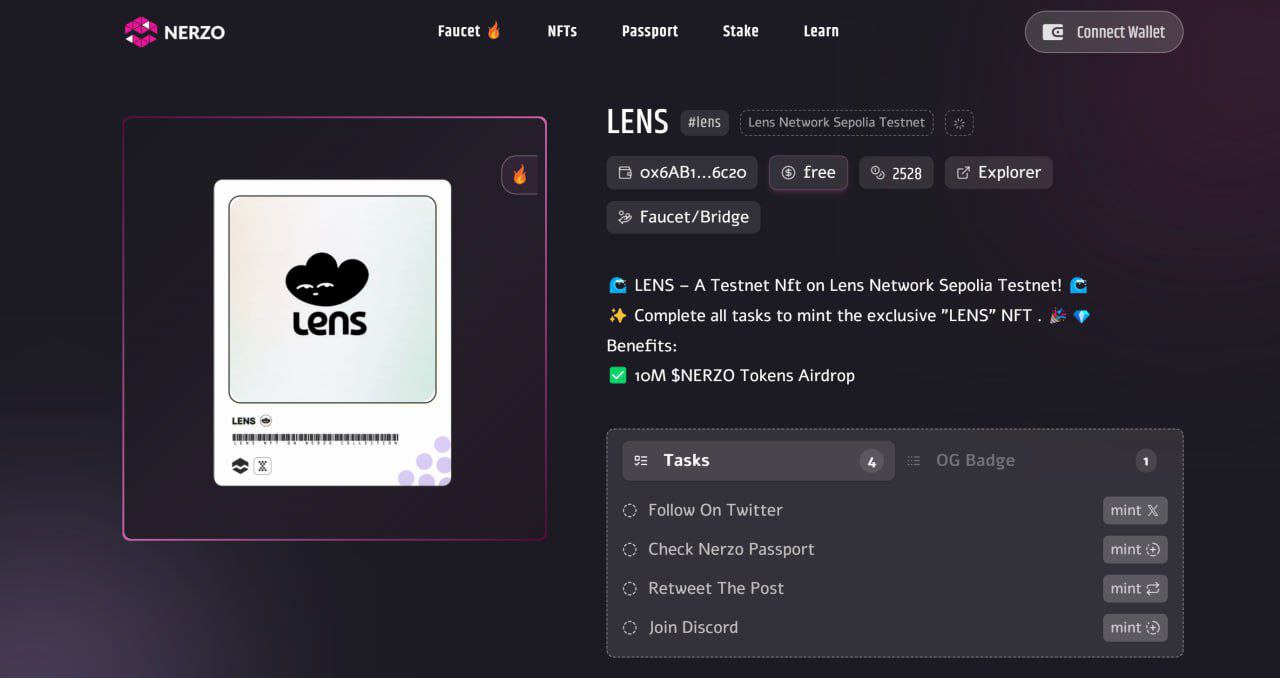Open the Faucet menu
The width and height of the screenshot is (1280, 678).
pyautogui.click(x=469, y=31)
